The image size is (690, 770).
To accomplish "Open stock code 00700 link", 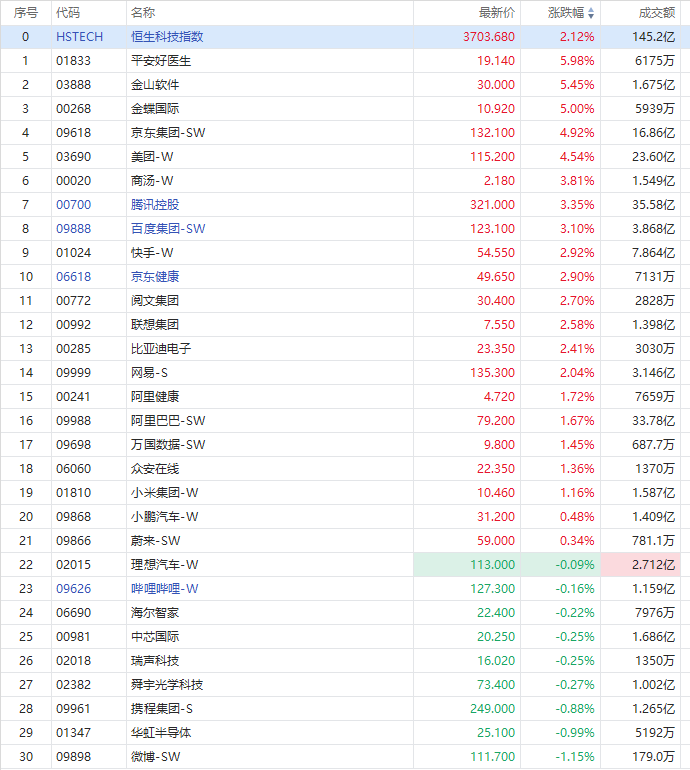I will pyautogui.click(x=74, y=205).
